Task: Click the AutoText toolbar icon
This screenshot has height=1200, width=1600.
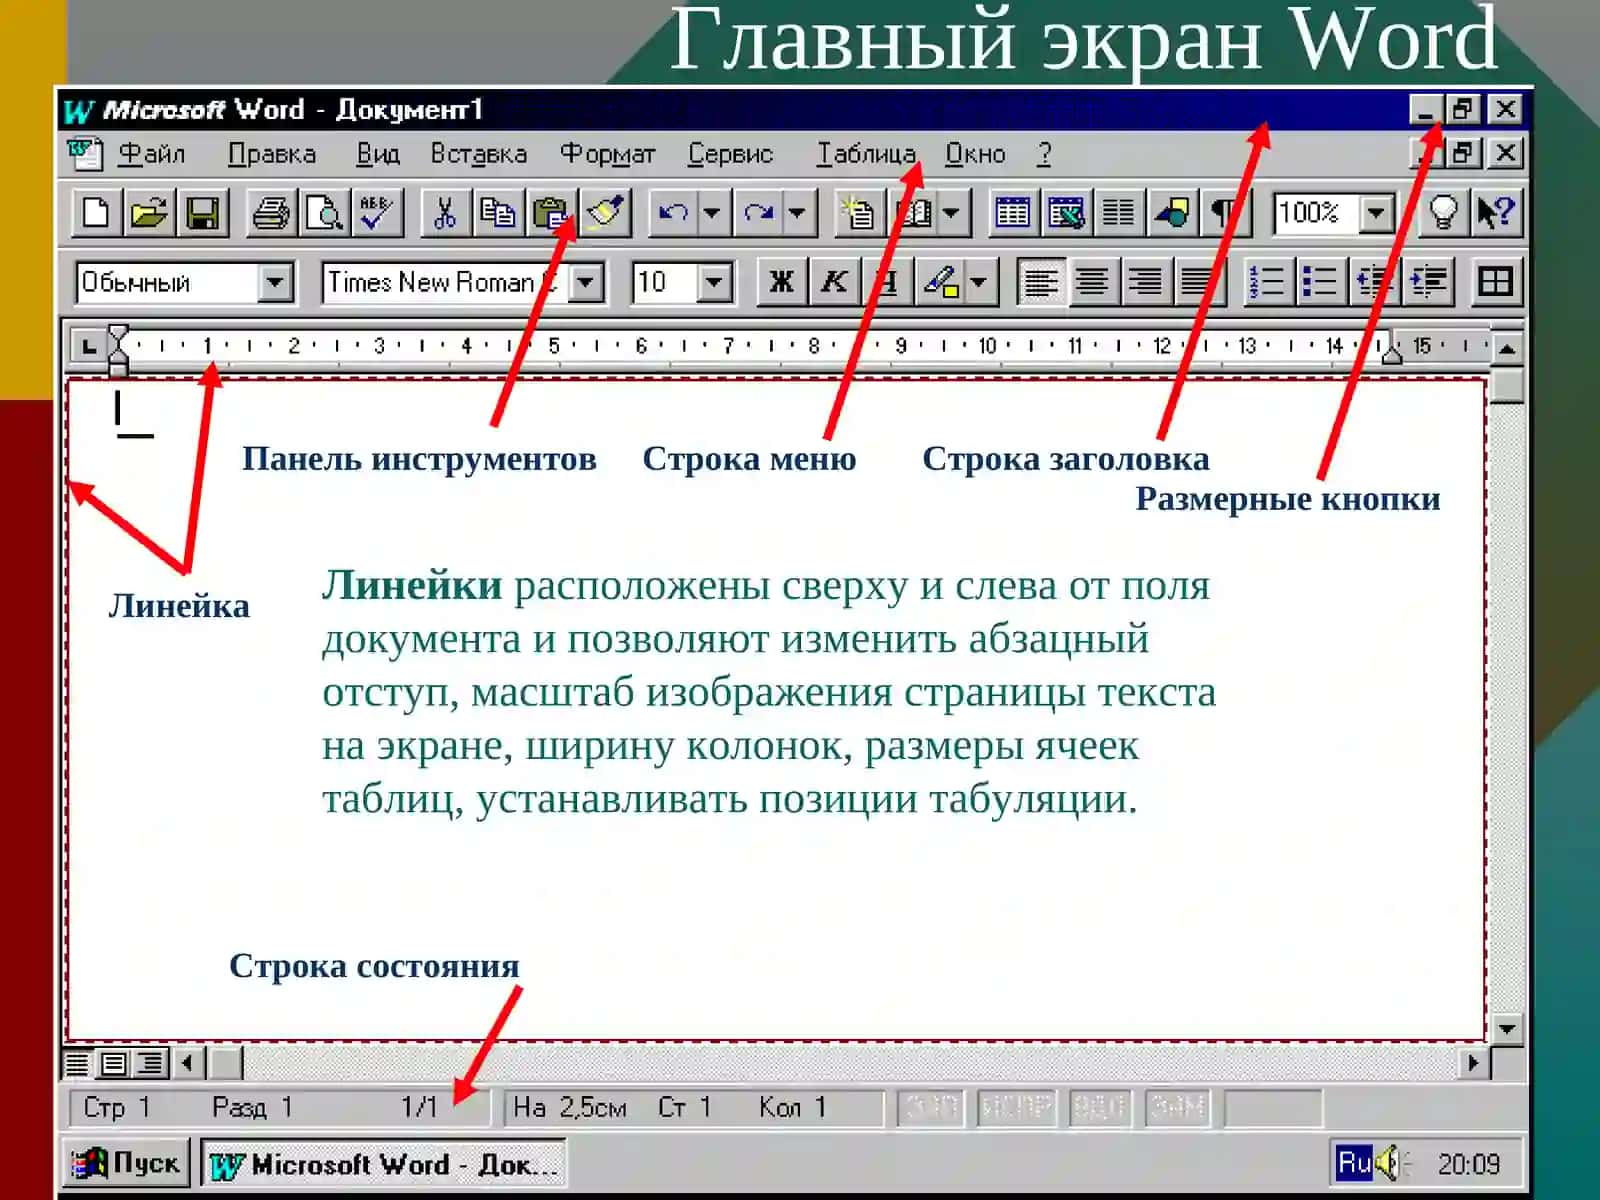Action: pyautogui.click(x=858, y=213)
